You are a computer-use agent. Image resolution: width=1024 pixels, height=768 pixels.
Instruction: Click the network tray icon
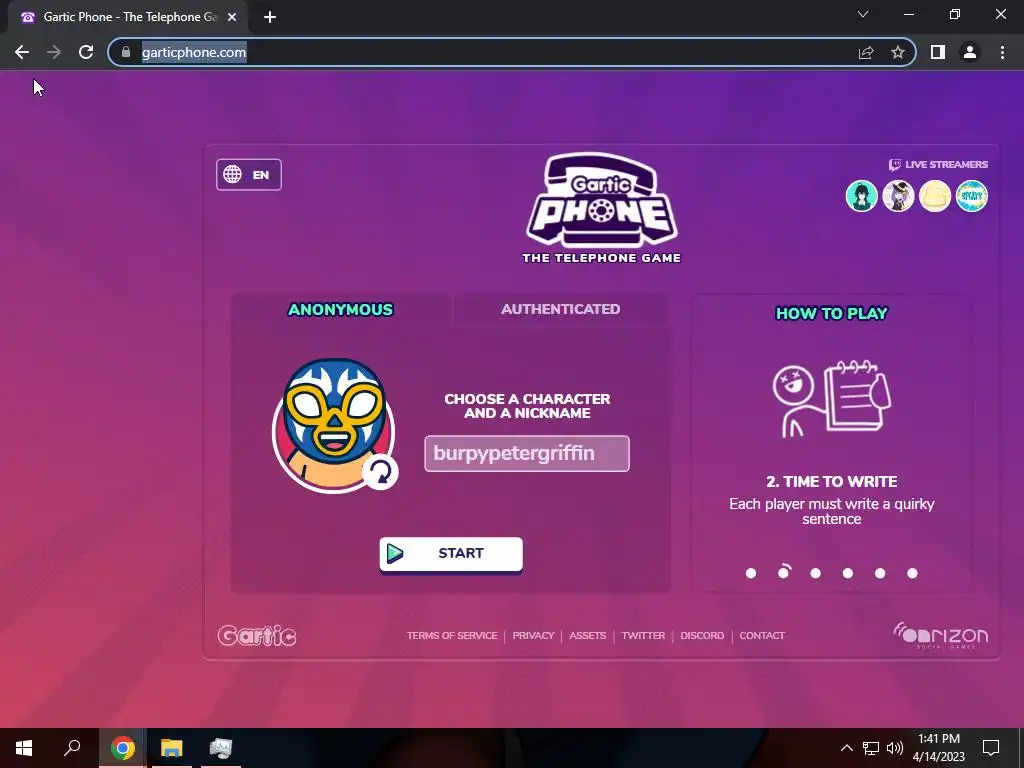pos(871,748)
